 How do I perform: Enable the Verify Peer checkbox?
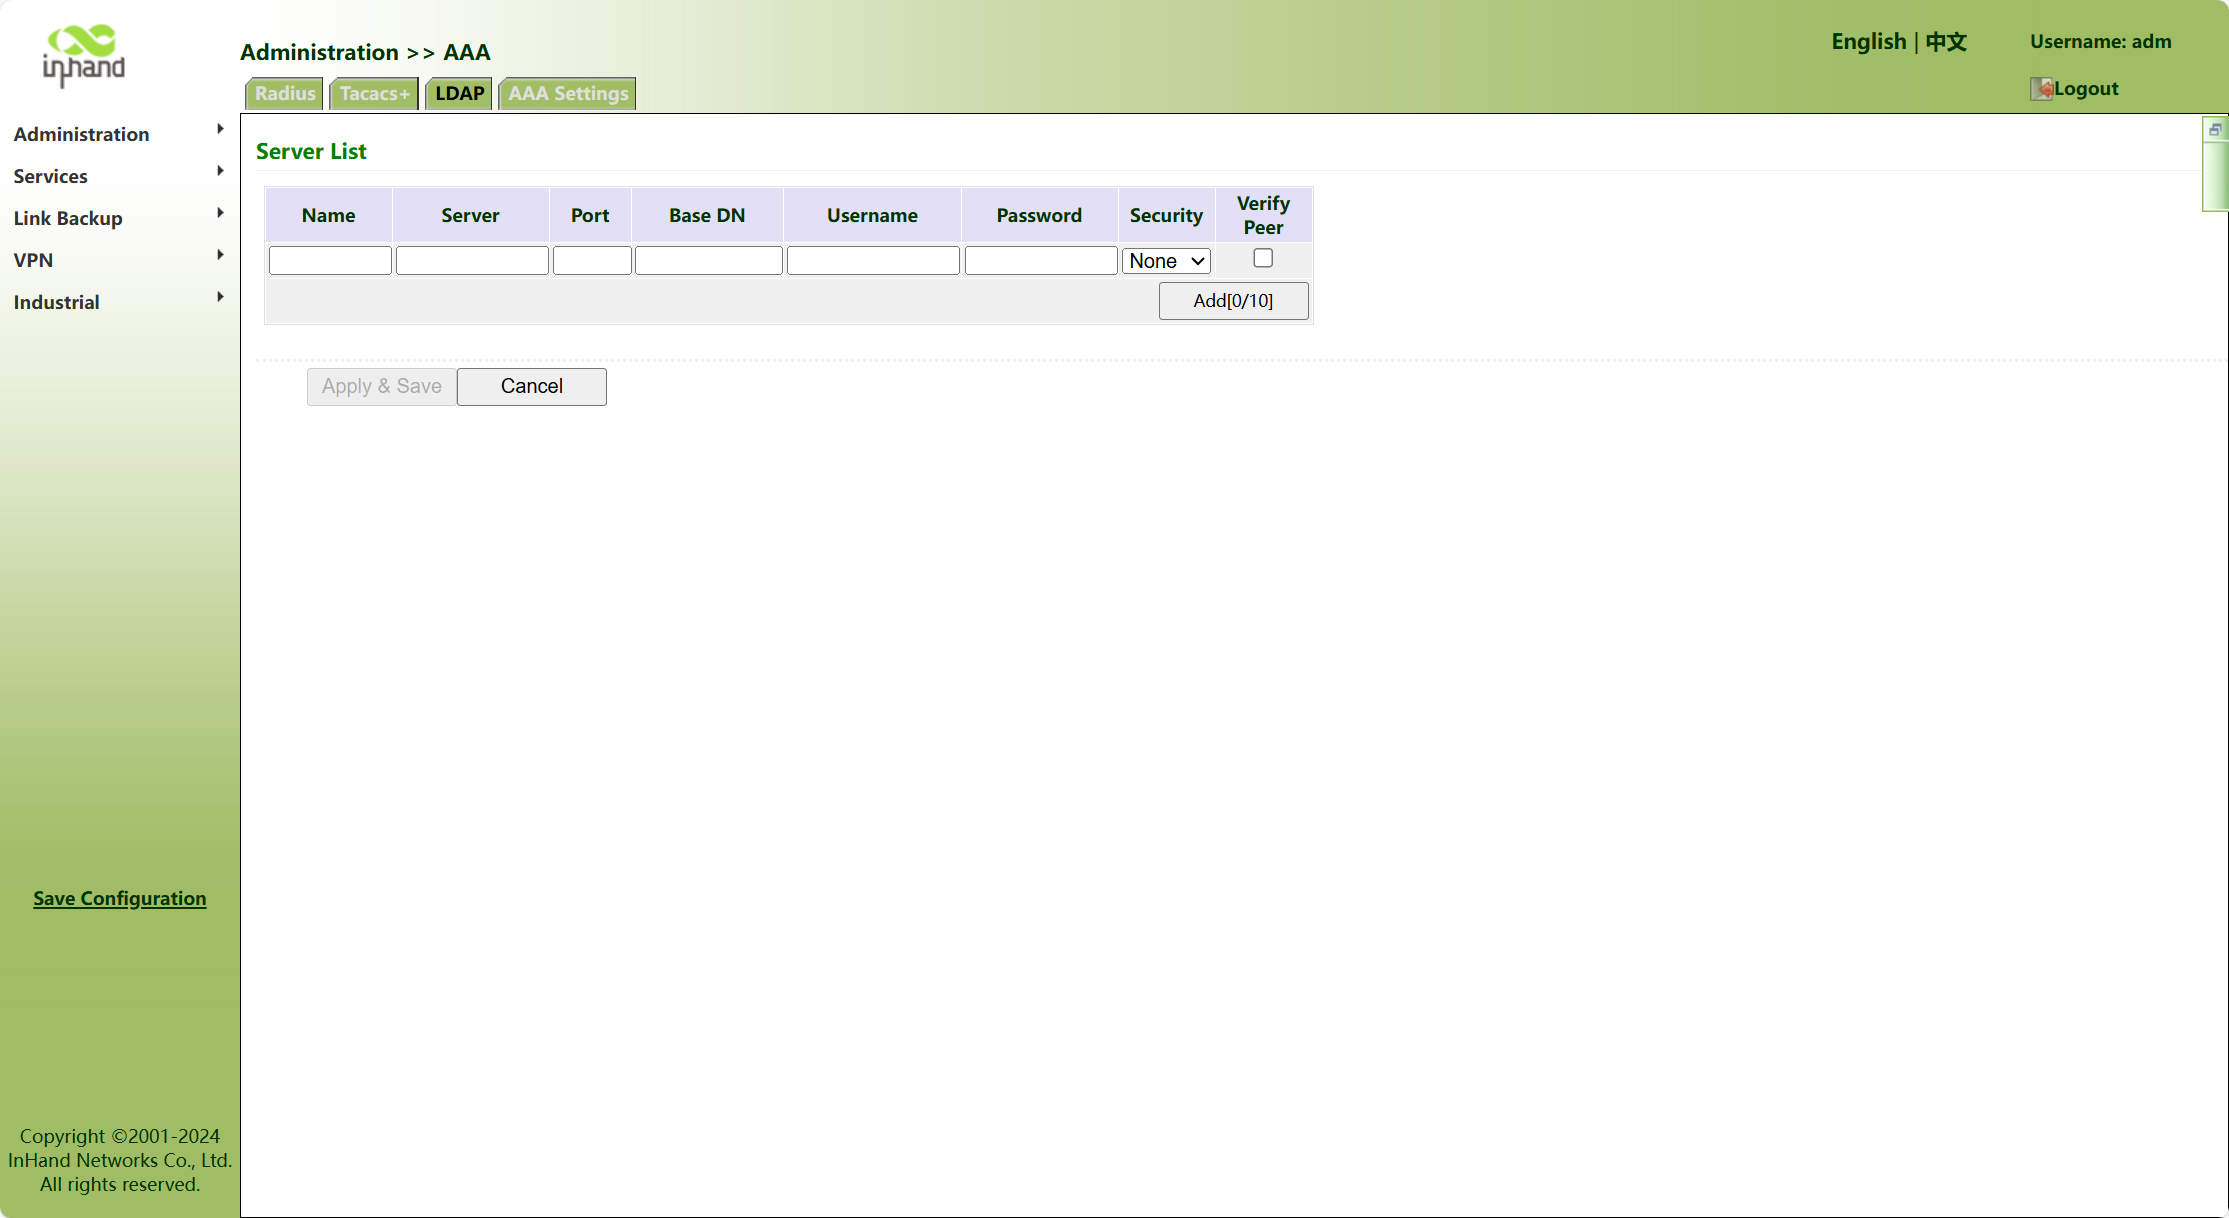(1263, 258)
